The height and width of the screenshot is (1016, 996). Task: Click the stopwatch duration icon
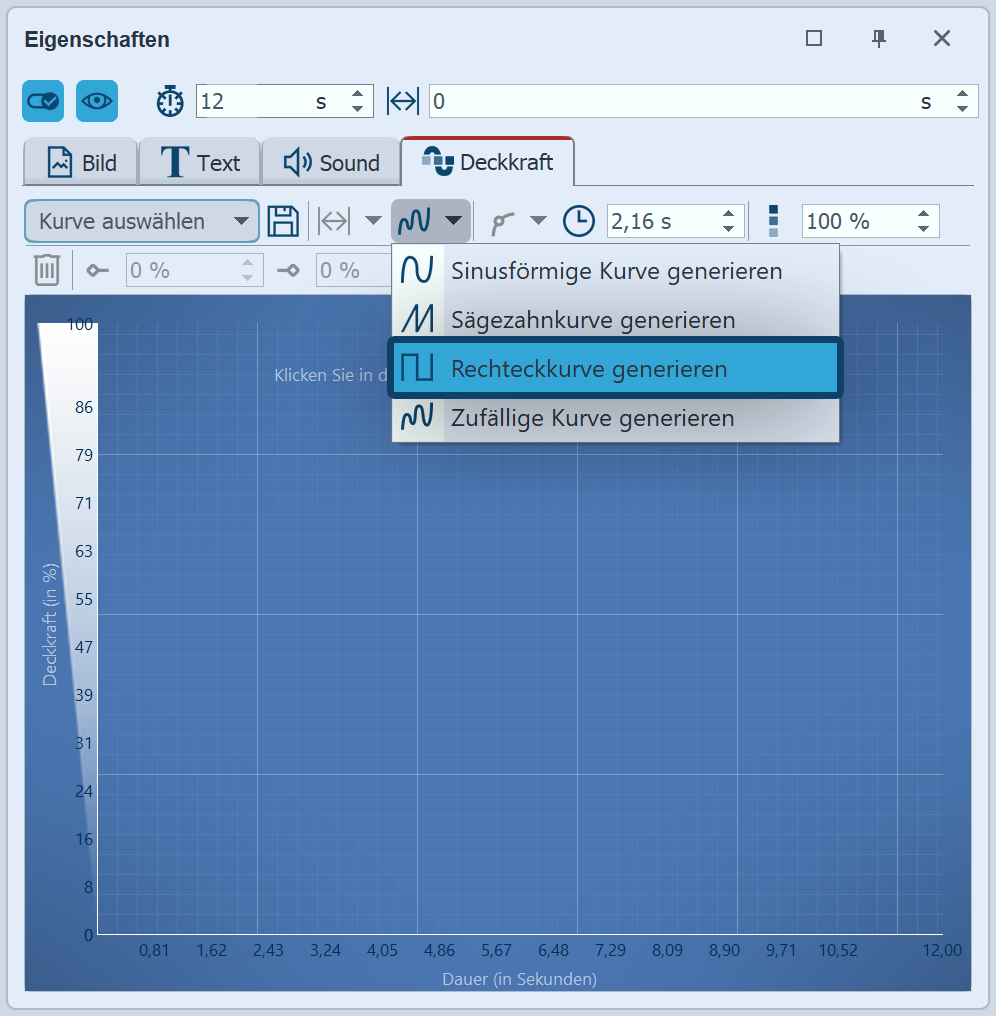click(170, 101)
